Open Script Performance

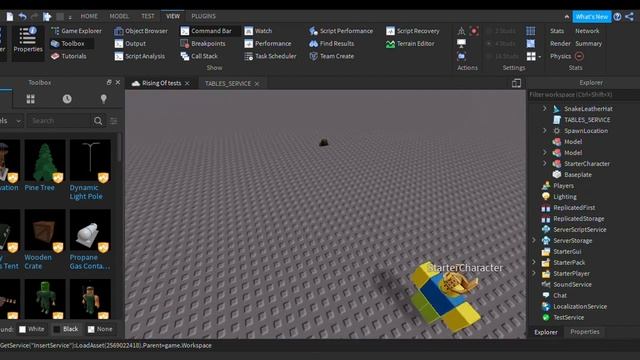click(341, 31)
